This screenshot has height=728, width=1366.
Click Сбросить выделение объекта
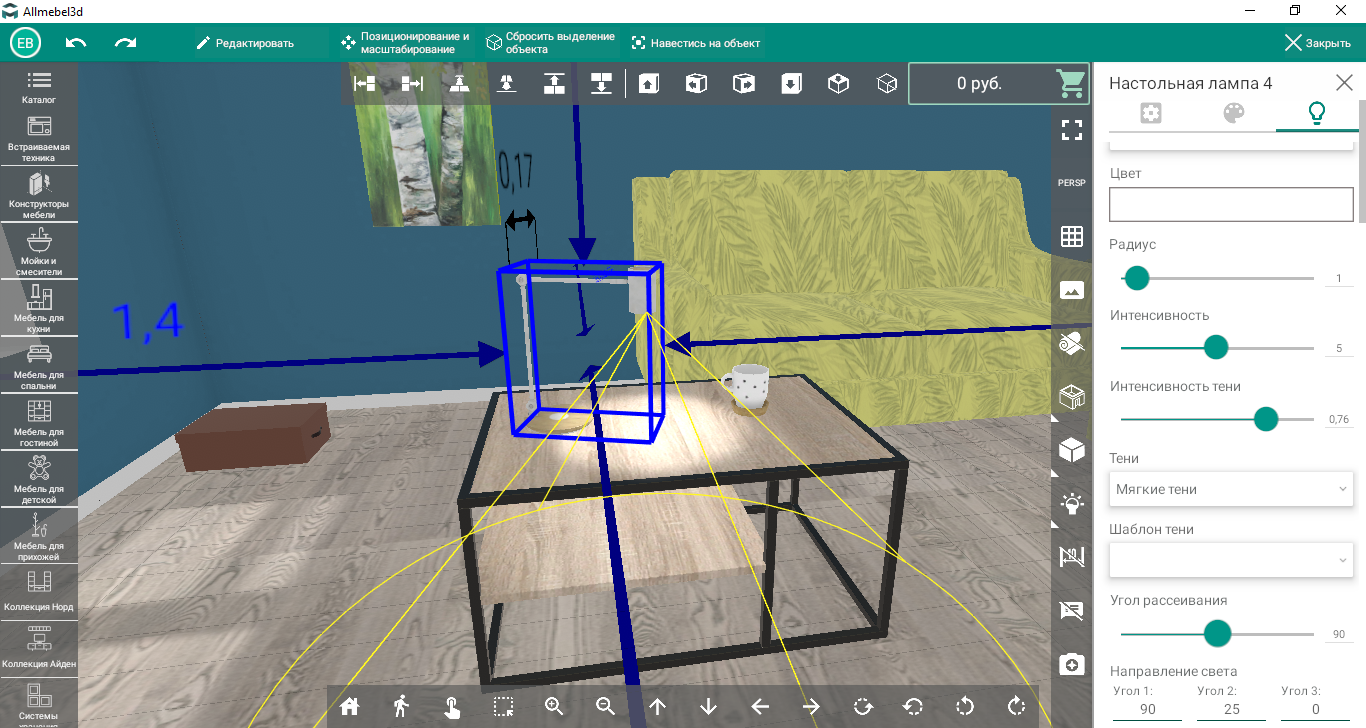coord(550,43)
